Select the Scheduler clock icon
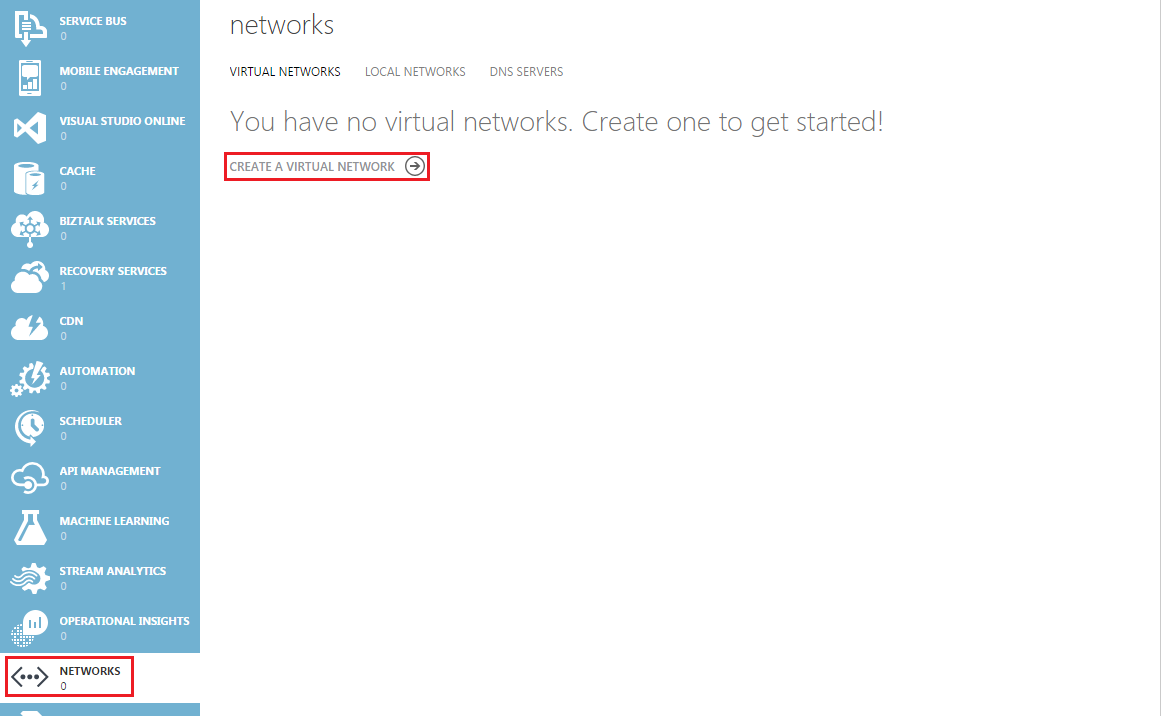The width and height of the screenshot is (1161, 716). pos(30,428)
